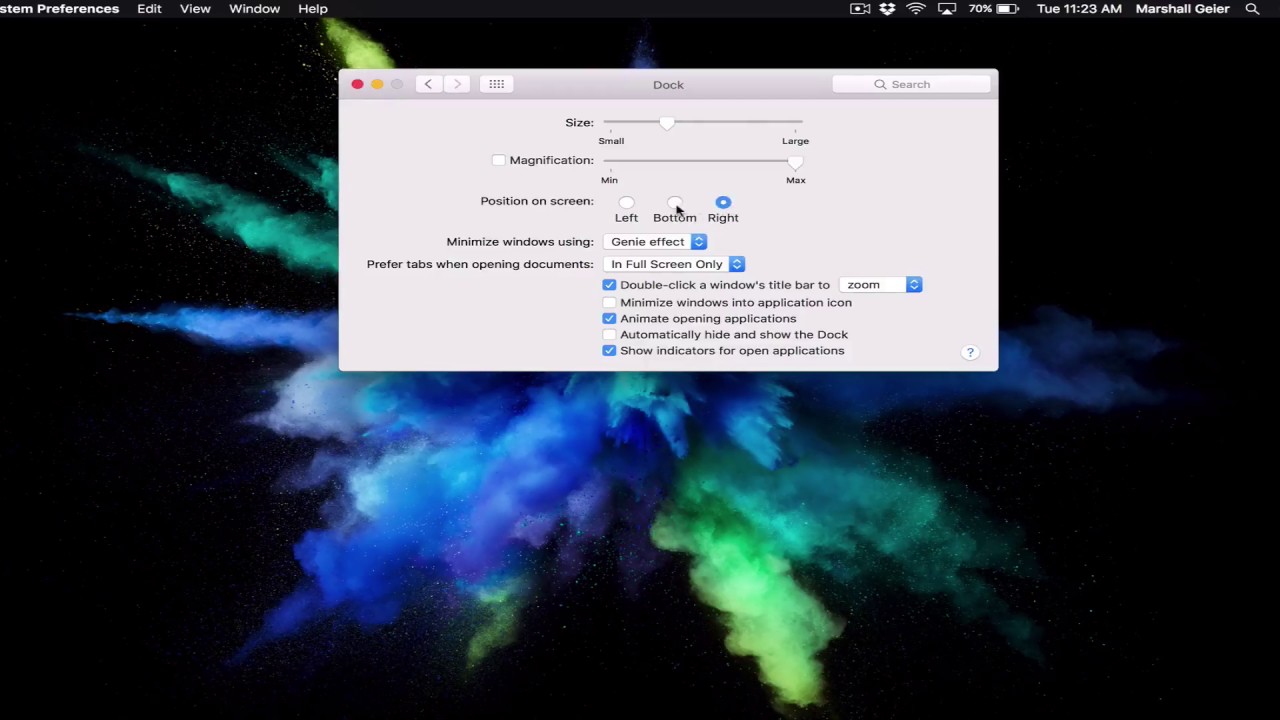Select Right dock position

723,202
